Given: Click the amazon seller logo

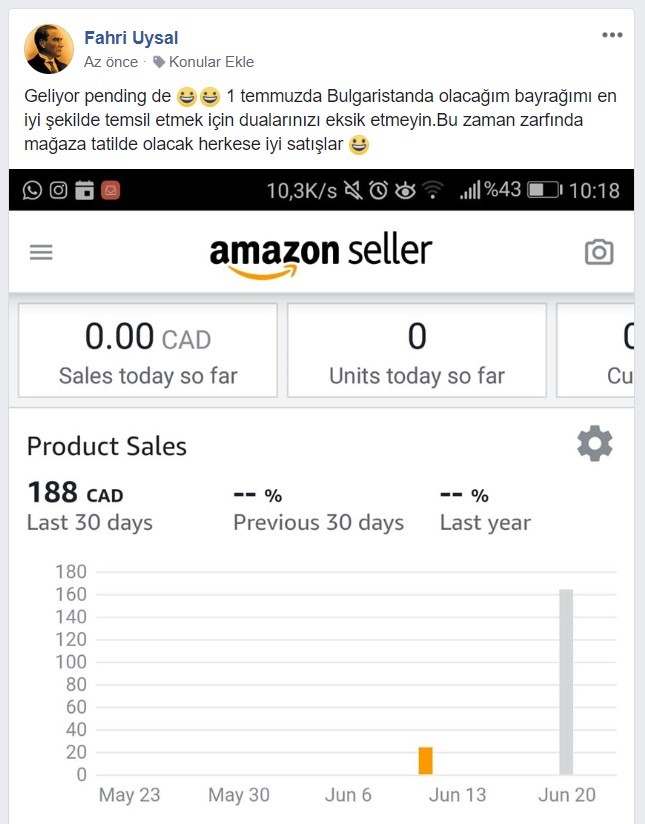Looking at the screenshot, I should coord(321,256).
